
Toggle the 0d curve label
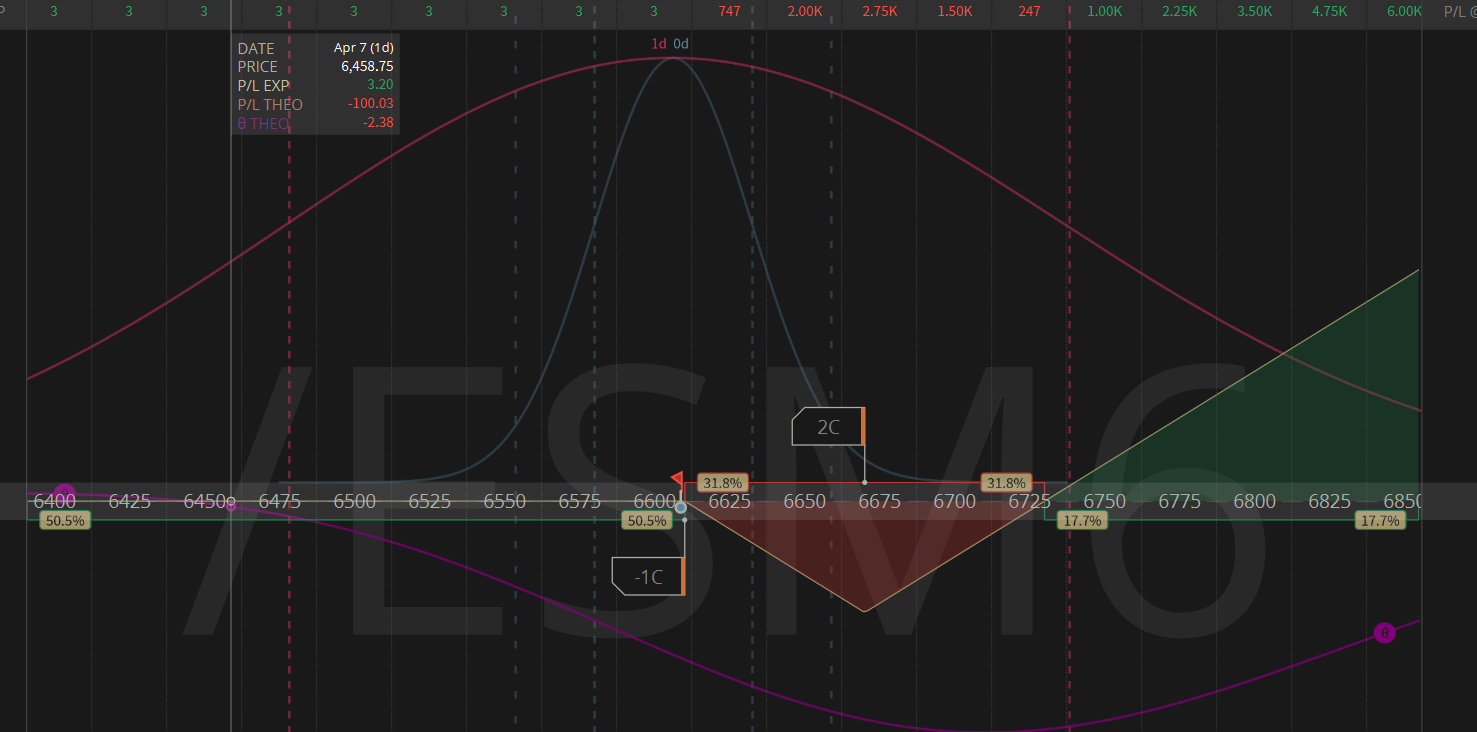[x=681, y=44]
